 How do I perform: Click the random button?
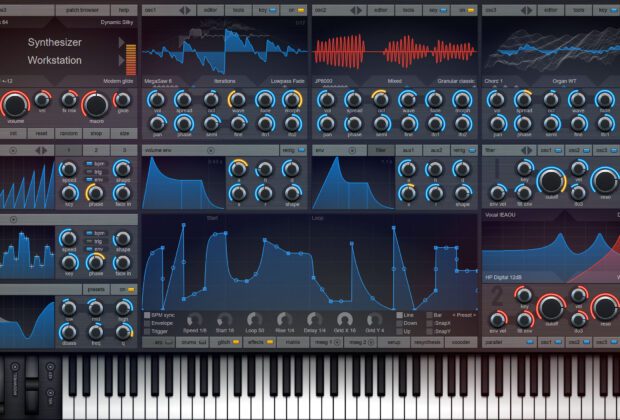click(68, 133)
